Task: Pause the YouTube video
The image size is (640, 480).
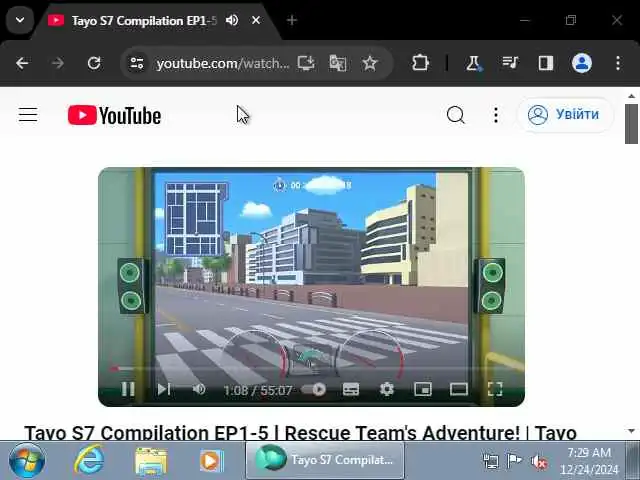Action: point(128,389)
